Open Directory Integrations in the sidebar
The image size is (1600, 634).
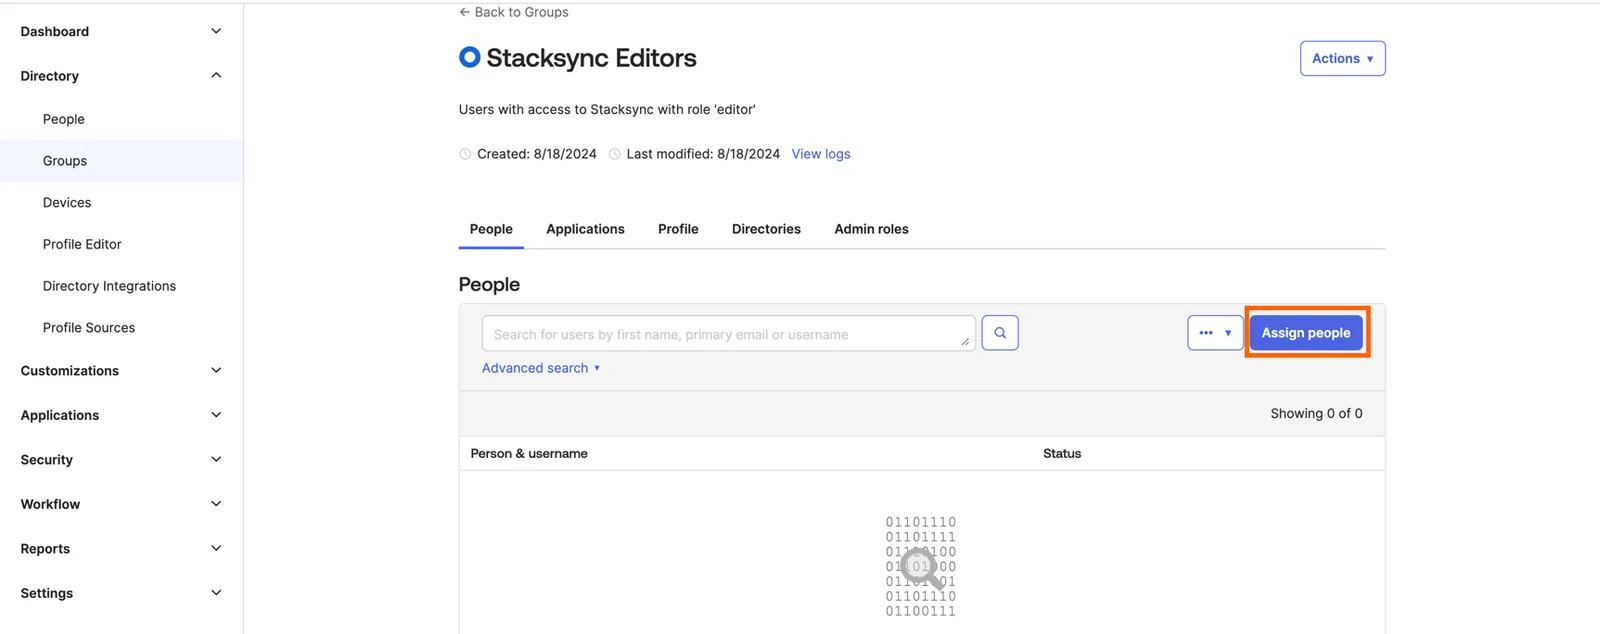tap(109, 286)
